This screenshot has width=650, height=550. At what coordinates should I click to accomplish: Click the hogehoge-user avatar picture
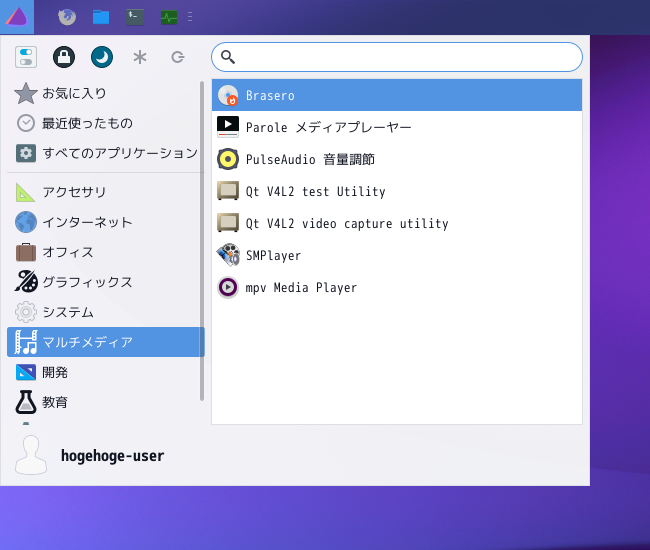(x=31, y=455)
